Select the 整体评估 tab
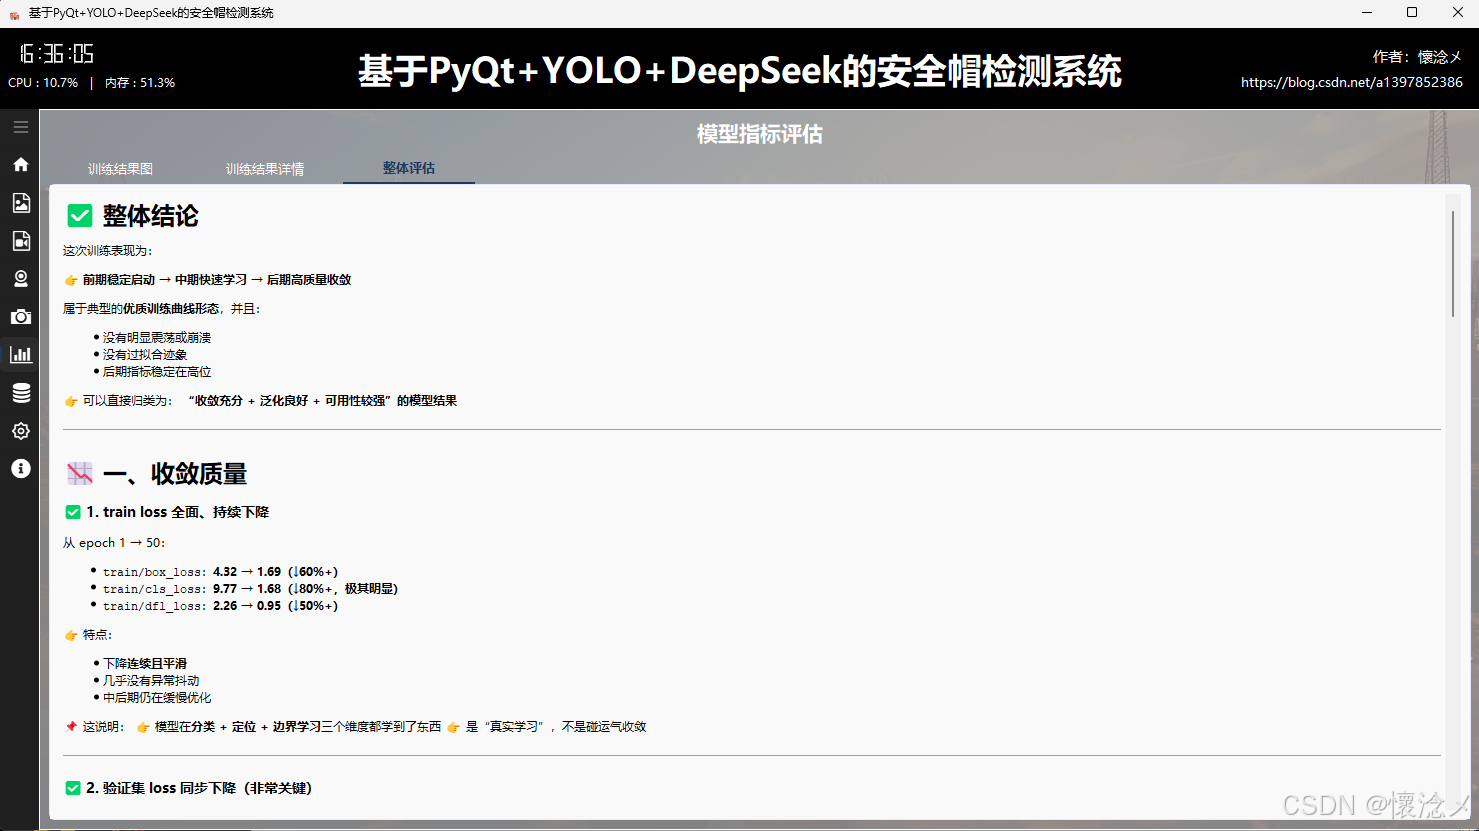 coord(409,168)
